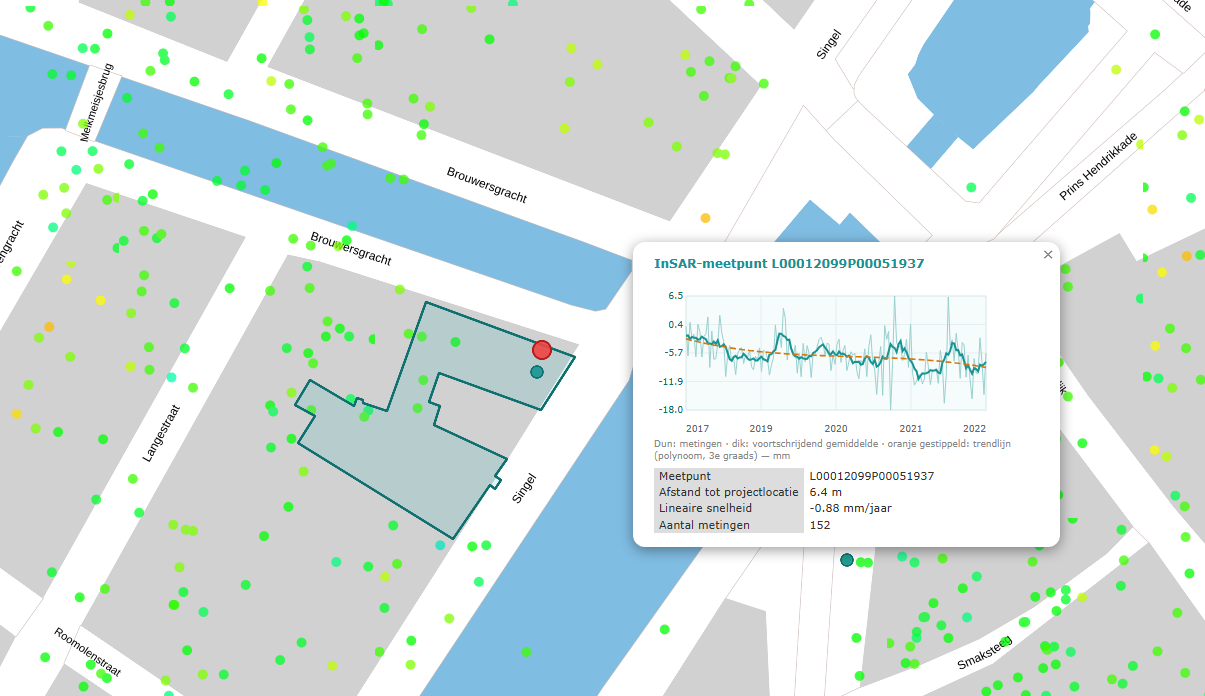1205x696 pixels.
Task: Click the '2017' label on the chart axis
Action: [x=697, y=428]
